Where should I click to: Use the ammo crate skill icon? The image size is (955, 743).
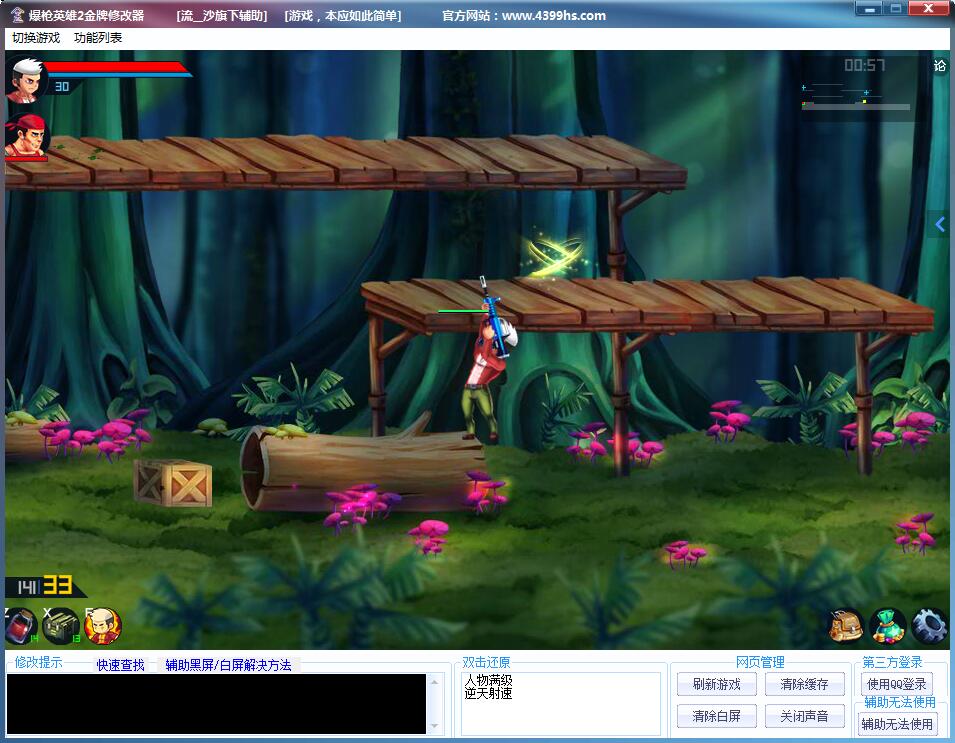coord(61,625)
